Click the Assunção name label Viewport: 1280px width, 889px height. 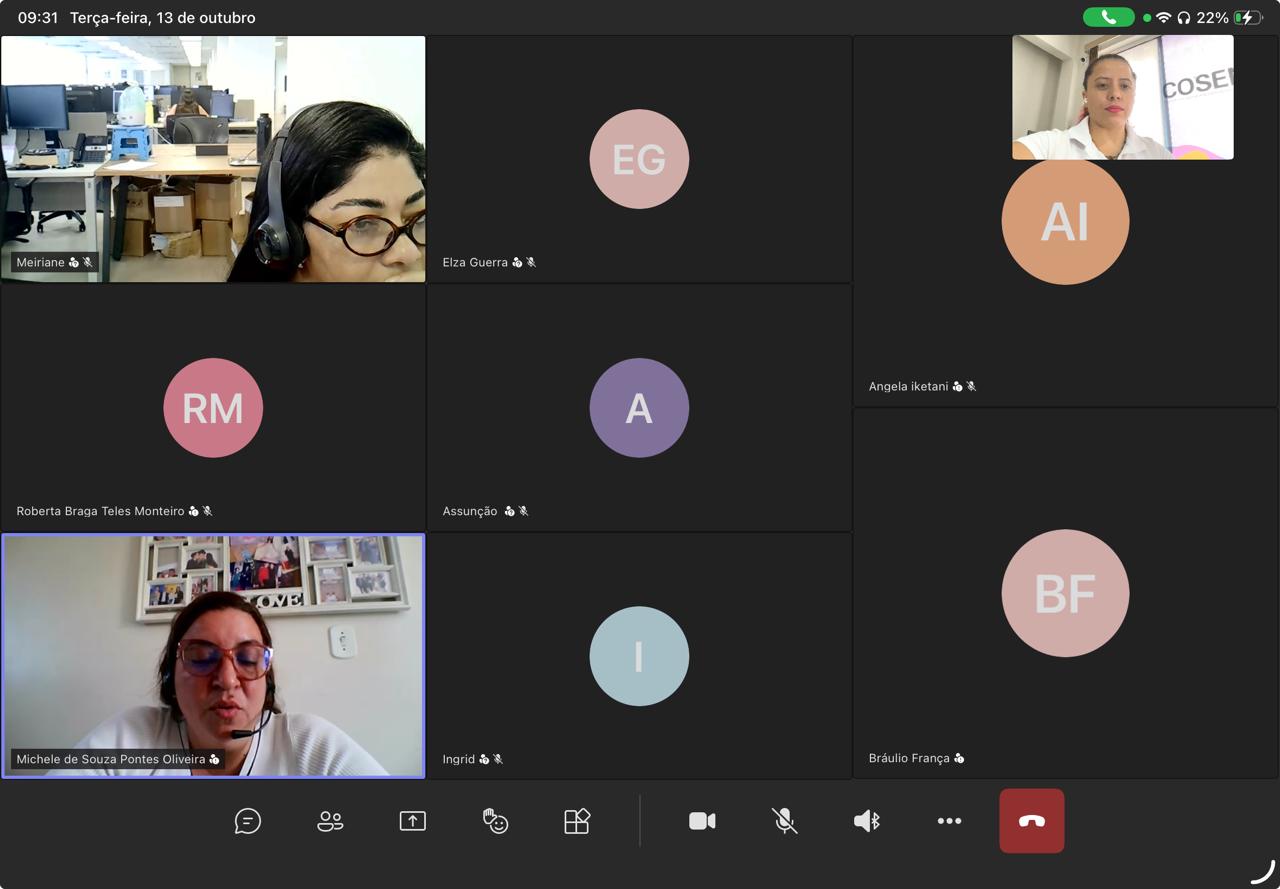click(470, 511)
